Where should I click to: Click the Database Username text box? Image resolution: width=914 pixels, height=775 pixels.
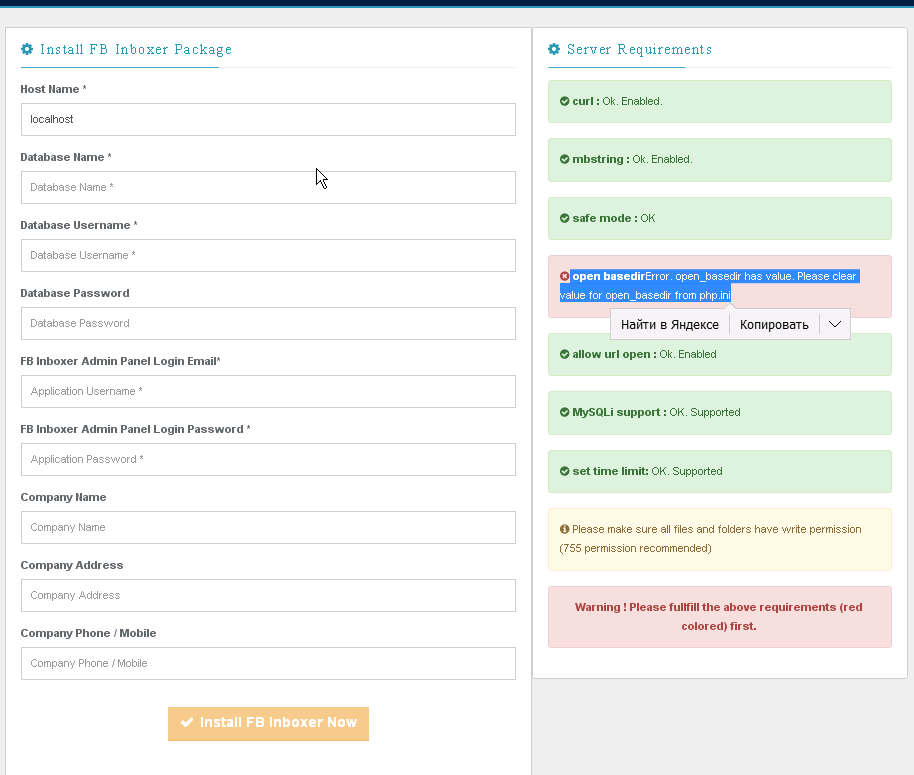tap(268, 255)
